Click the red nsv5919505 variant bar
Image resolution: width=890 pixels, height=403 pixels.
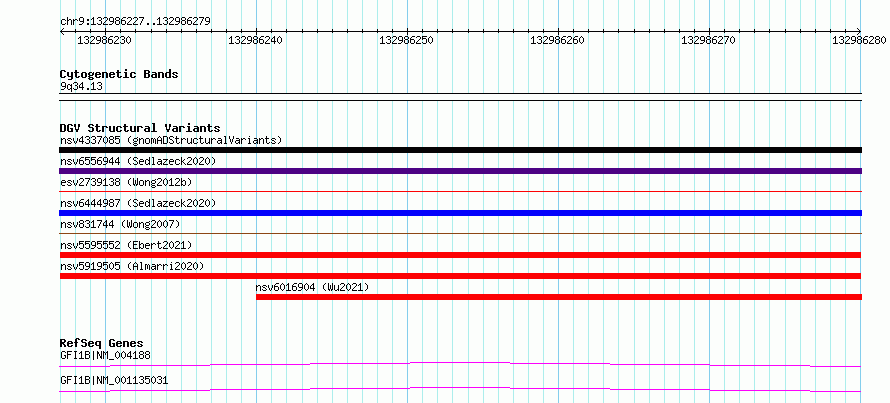[x=460, y=276]
